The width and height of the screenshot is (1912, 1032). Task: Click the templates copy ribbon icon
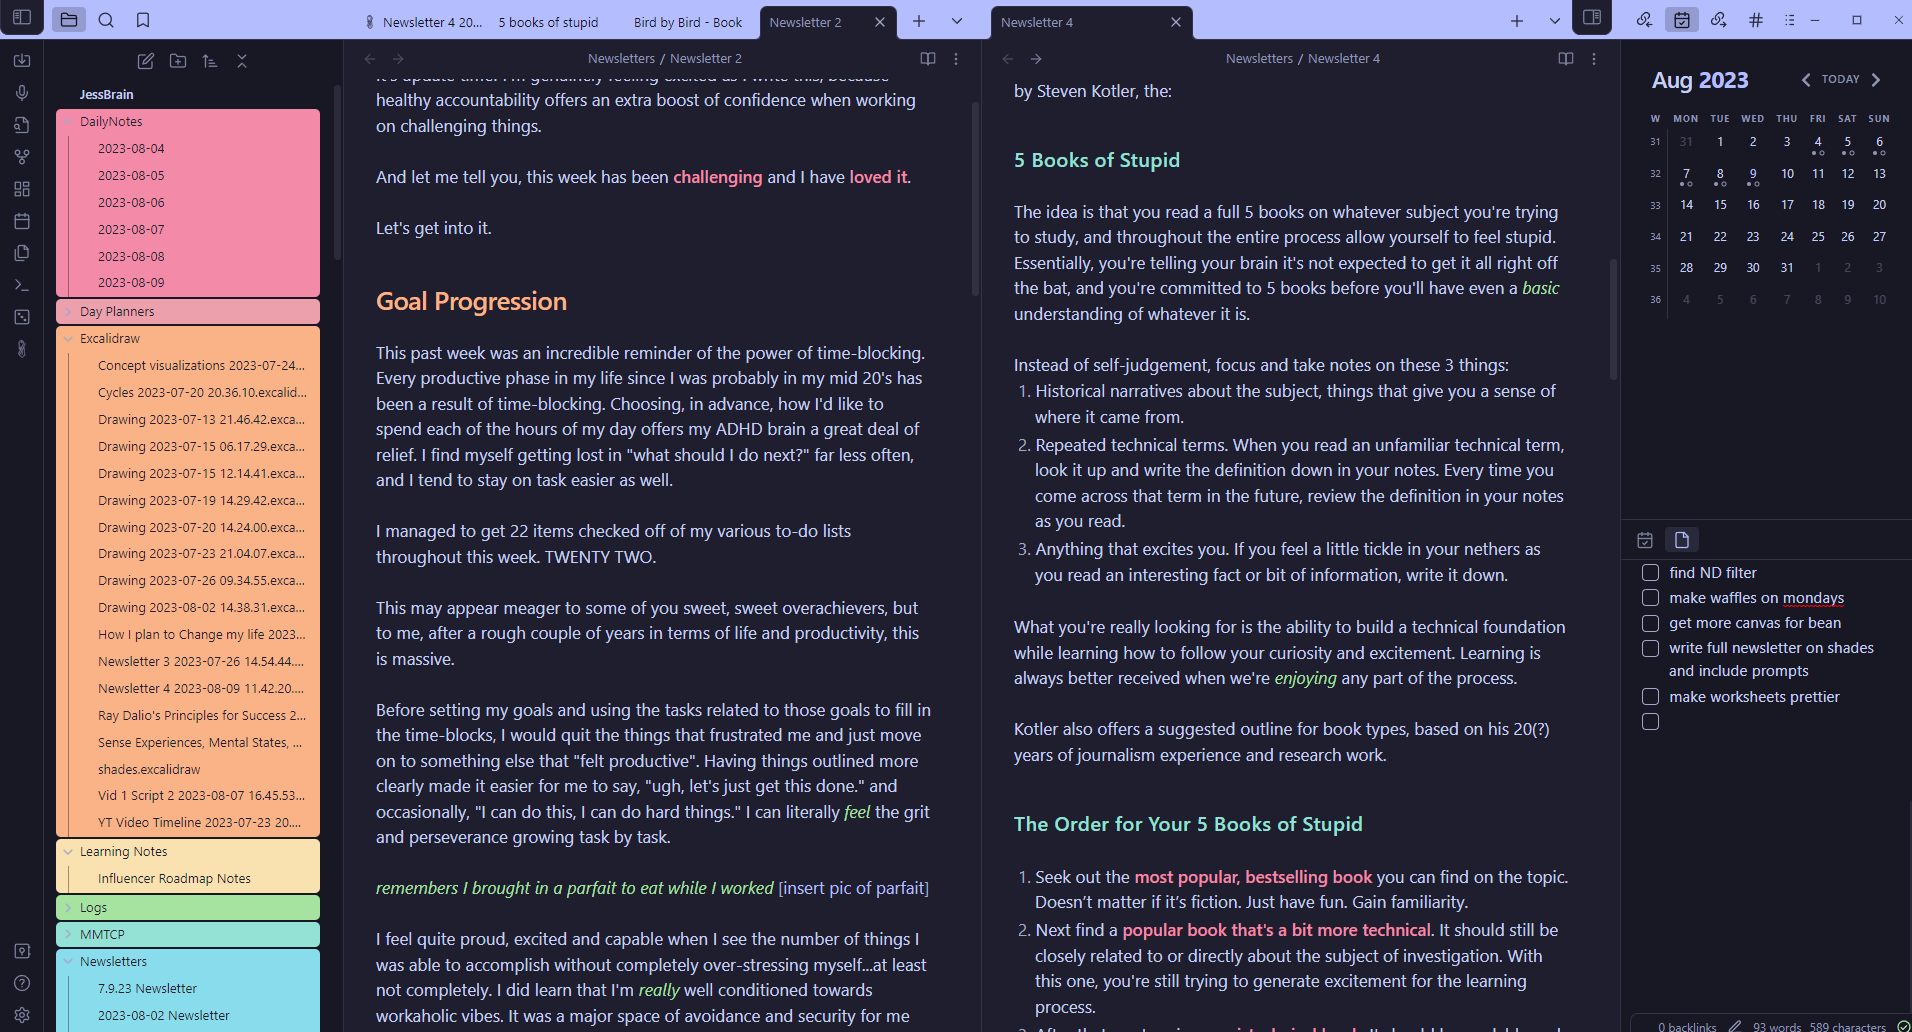(x=22, y=253)
